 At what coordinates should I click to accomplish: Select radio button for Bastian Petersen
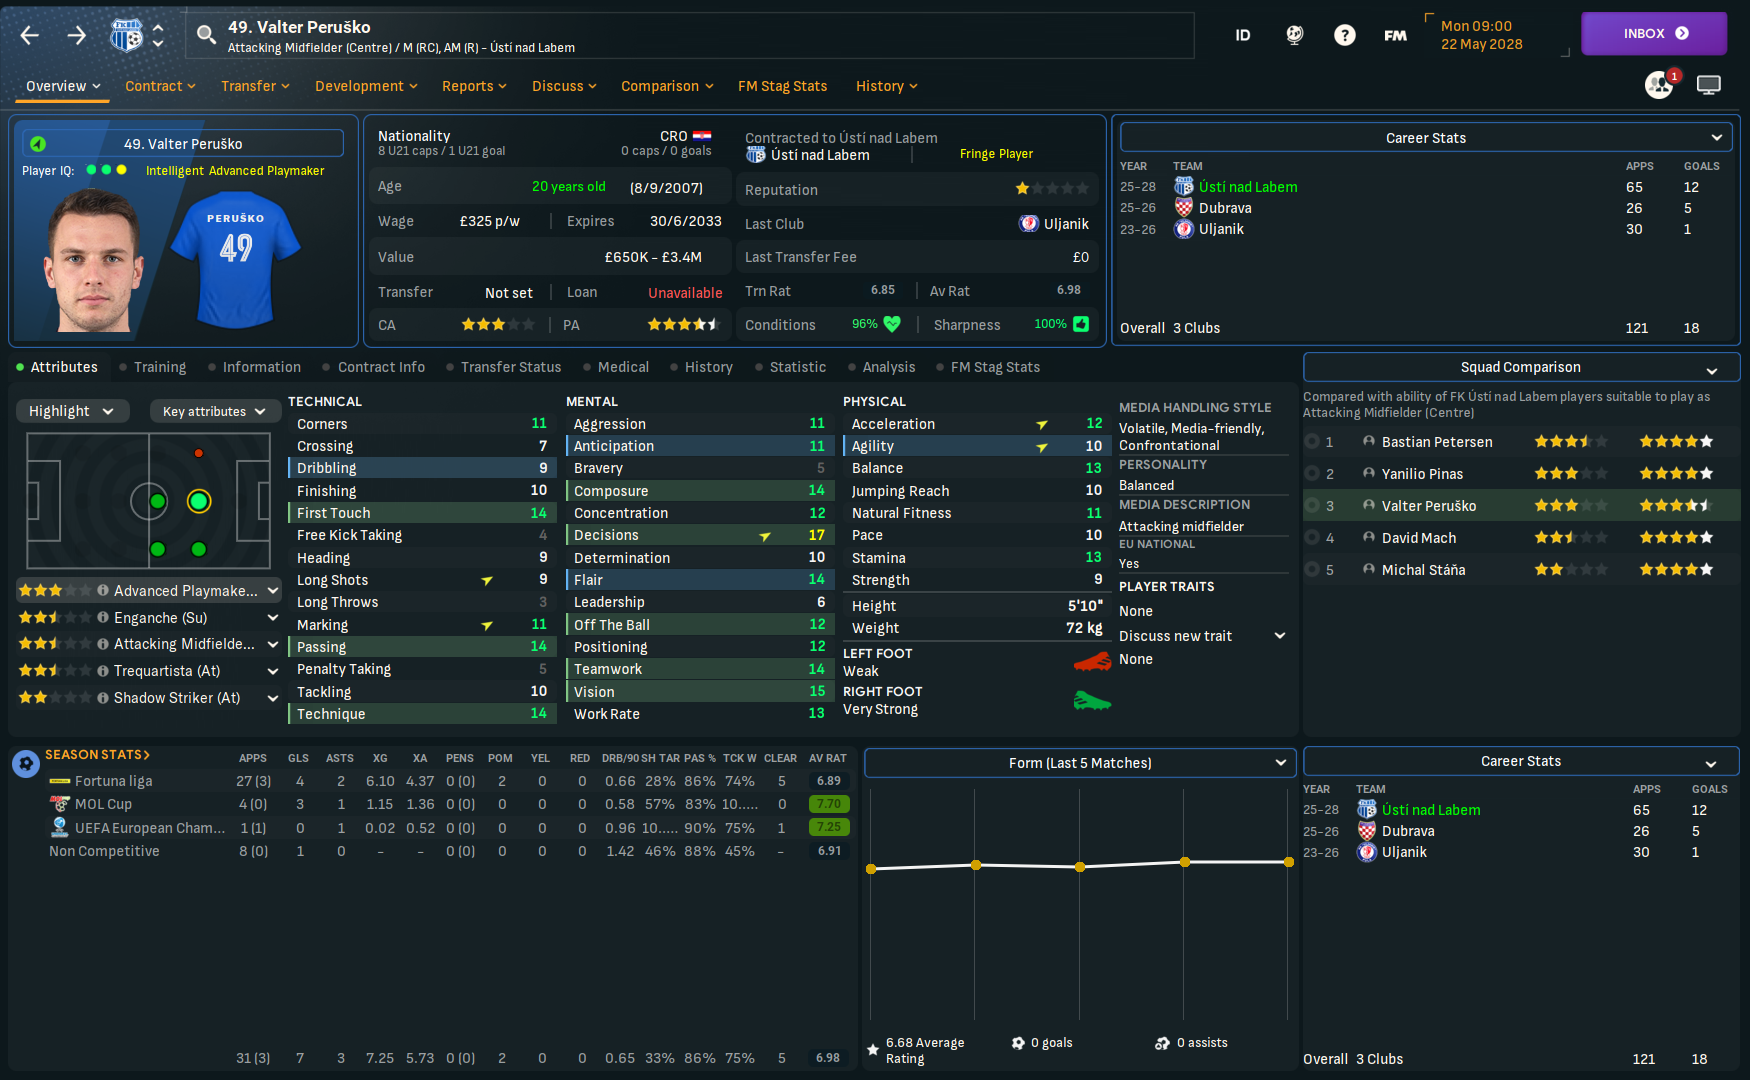click(1312, 441)
